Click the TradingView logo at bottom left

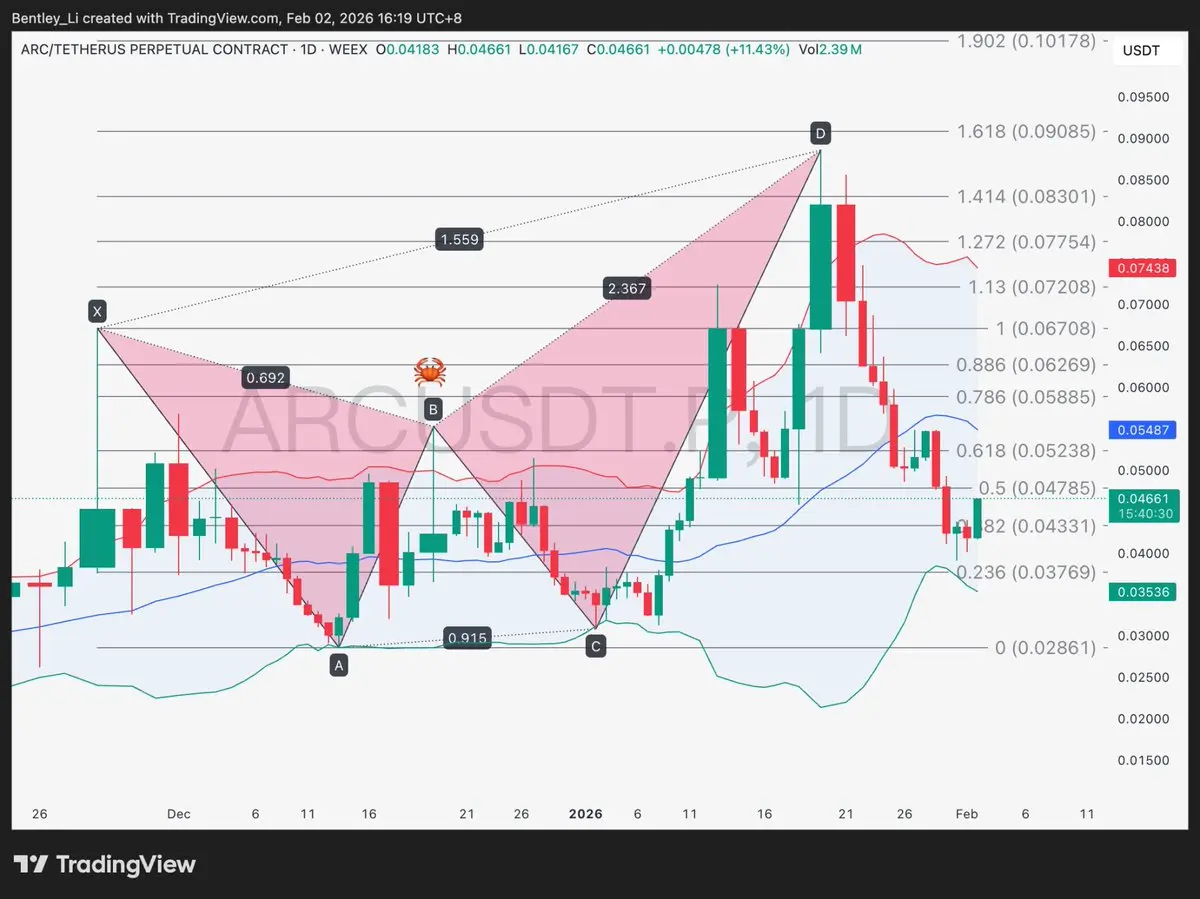105,864
